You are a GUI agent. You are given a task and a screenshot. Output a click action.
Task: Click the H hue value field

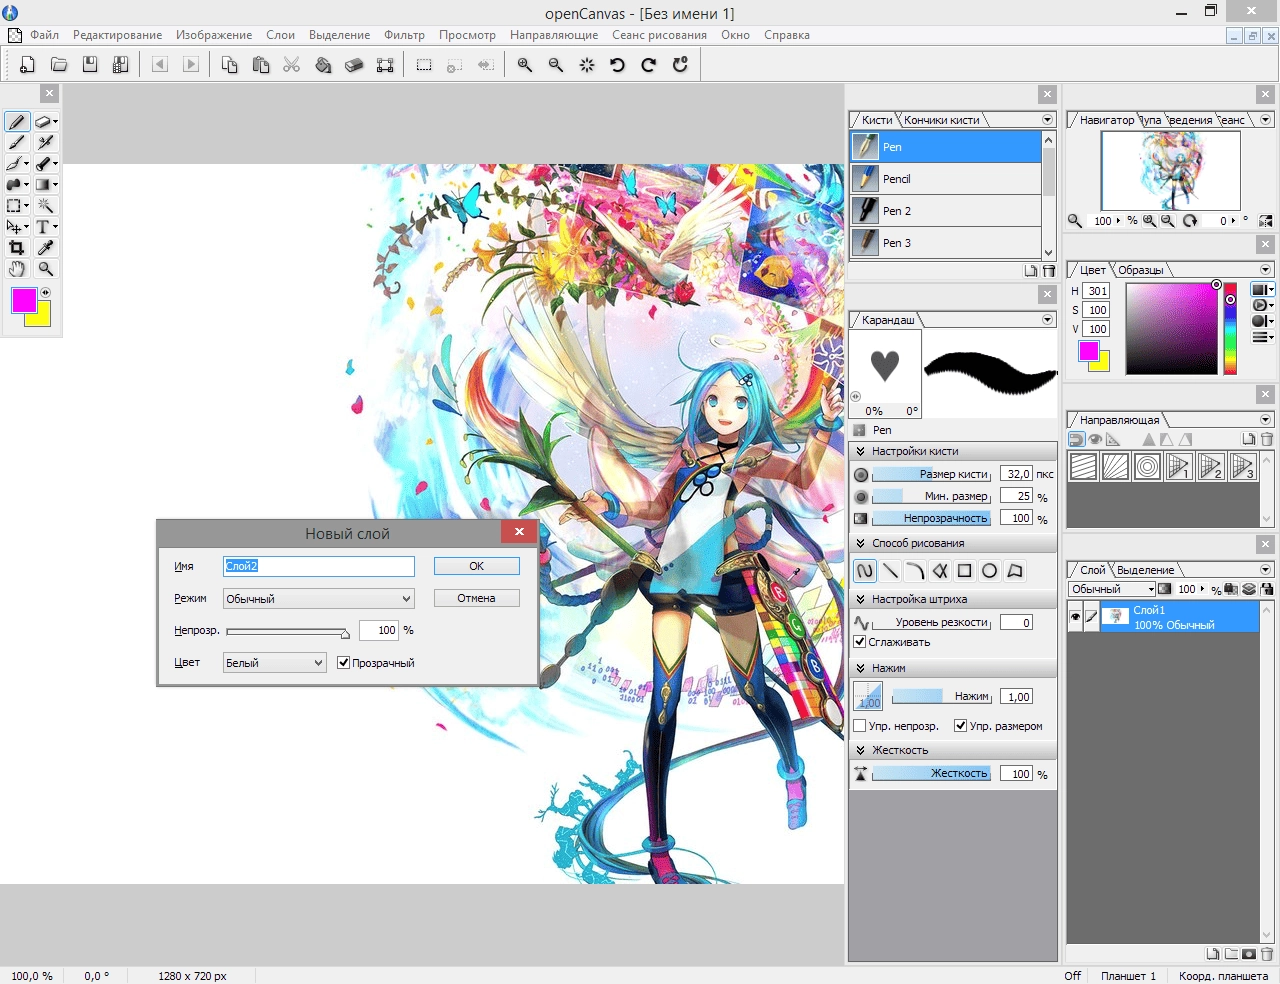(x=1097, y=291)
